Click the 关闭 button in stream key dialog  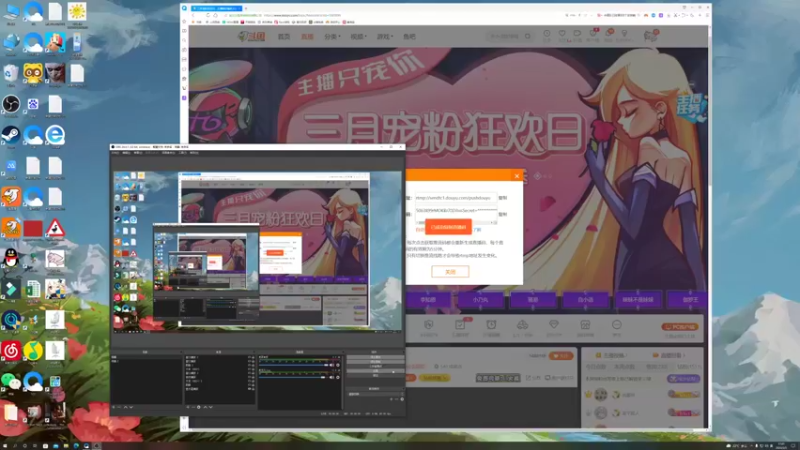450,272
